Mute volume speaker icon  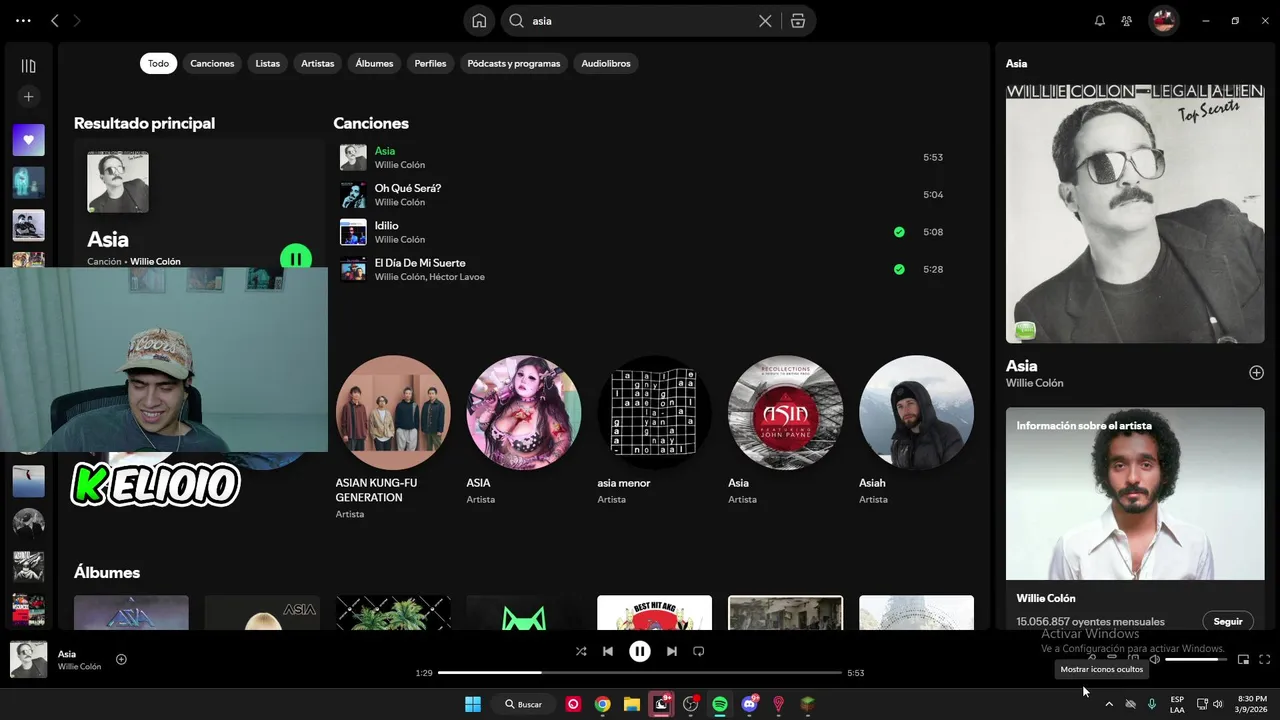[1155, 659]
